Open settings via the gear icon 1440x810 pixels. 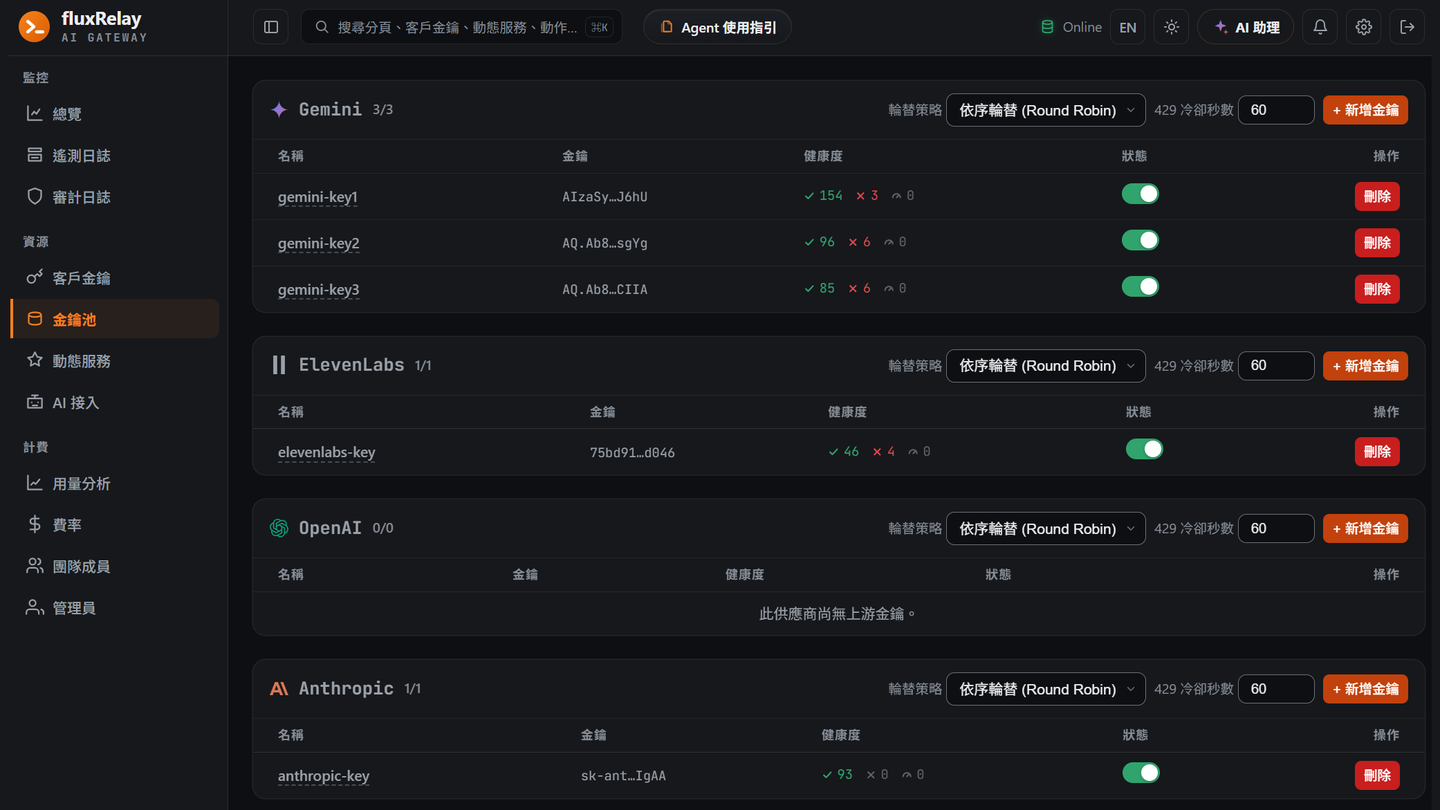(1364, 27)
